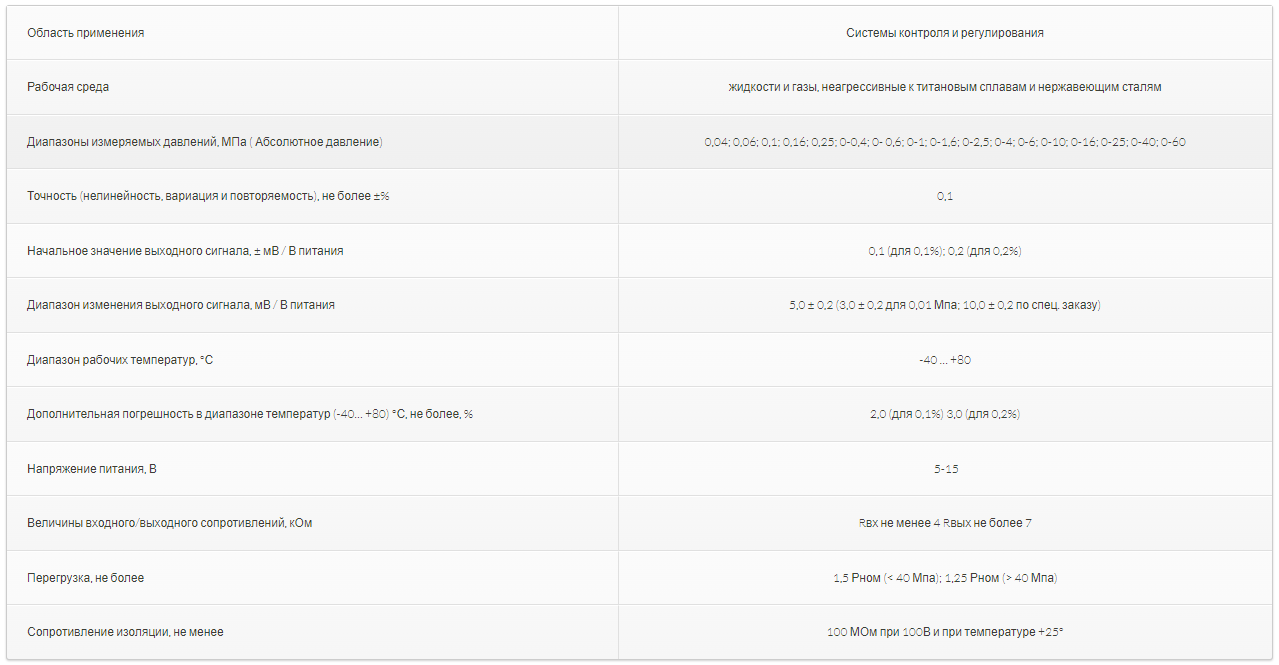Click the working medium value about liquids and gases
The height and width of the screenshot is (665, 1279).
pos(944,87)
